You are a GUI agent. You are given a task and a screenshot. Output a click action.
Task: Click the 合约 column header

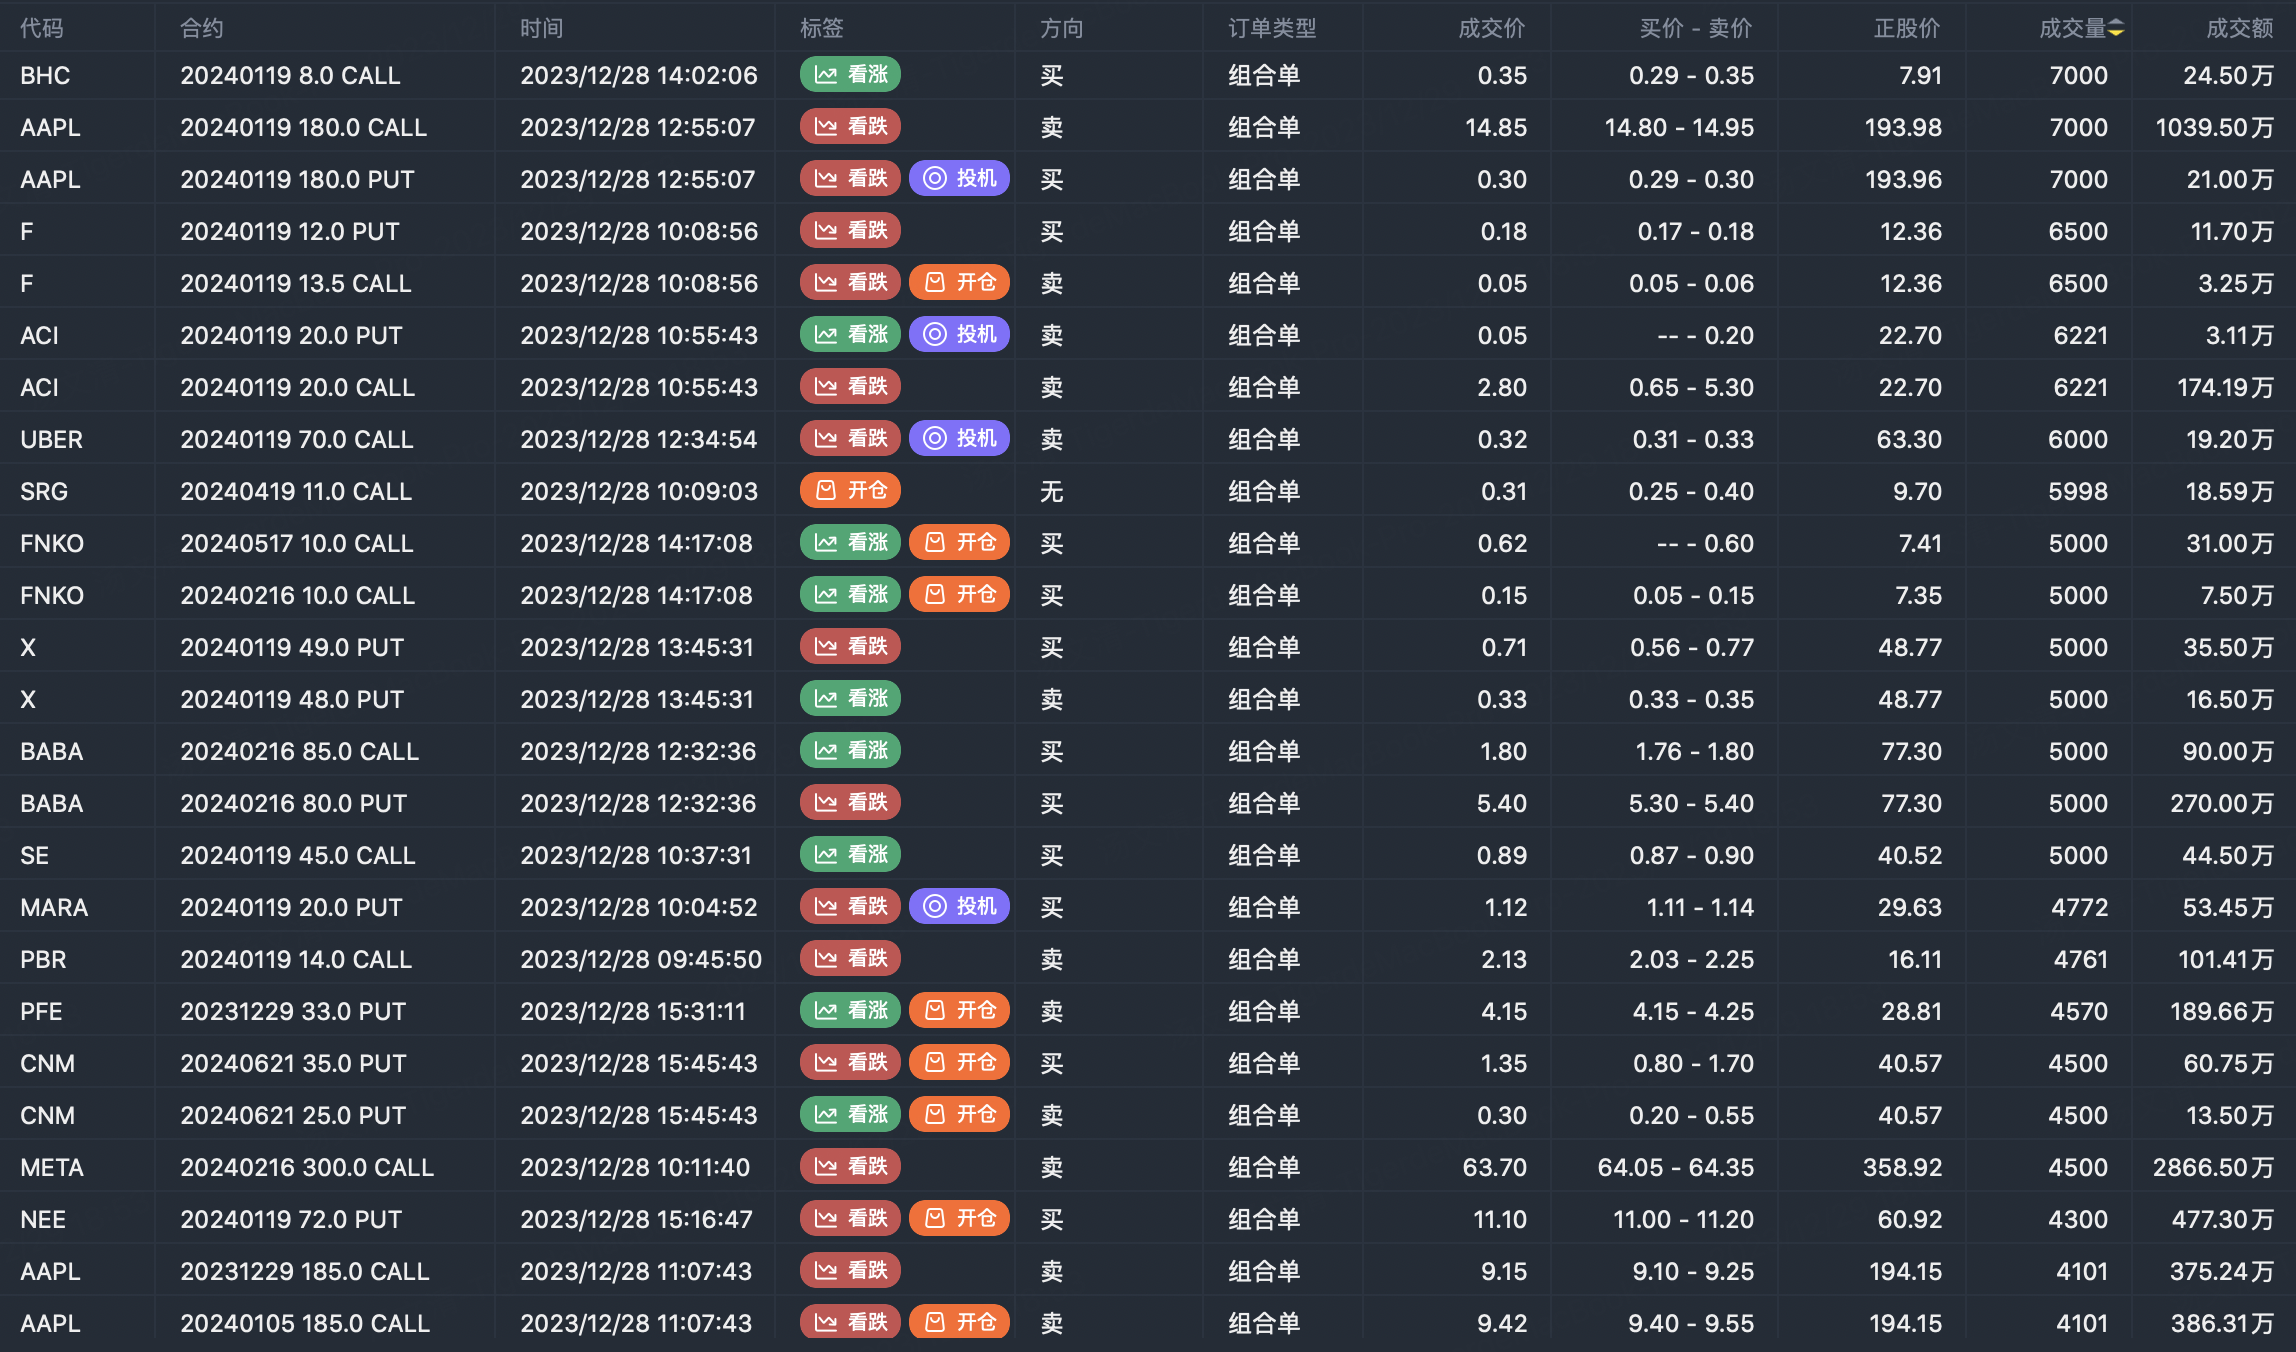(202, 29)
